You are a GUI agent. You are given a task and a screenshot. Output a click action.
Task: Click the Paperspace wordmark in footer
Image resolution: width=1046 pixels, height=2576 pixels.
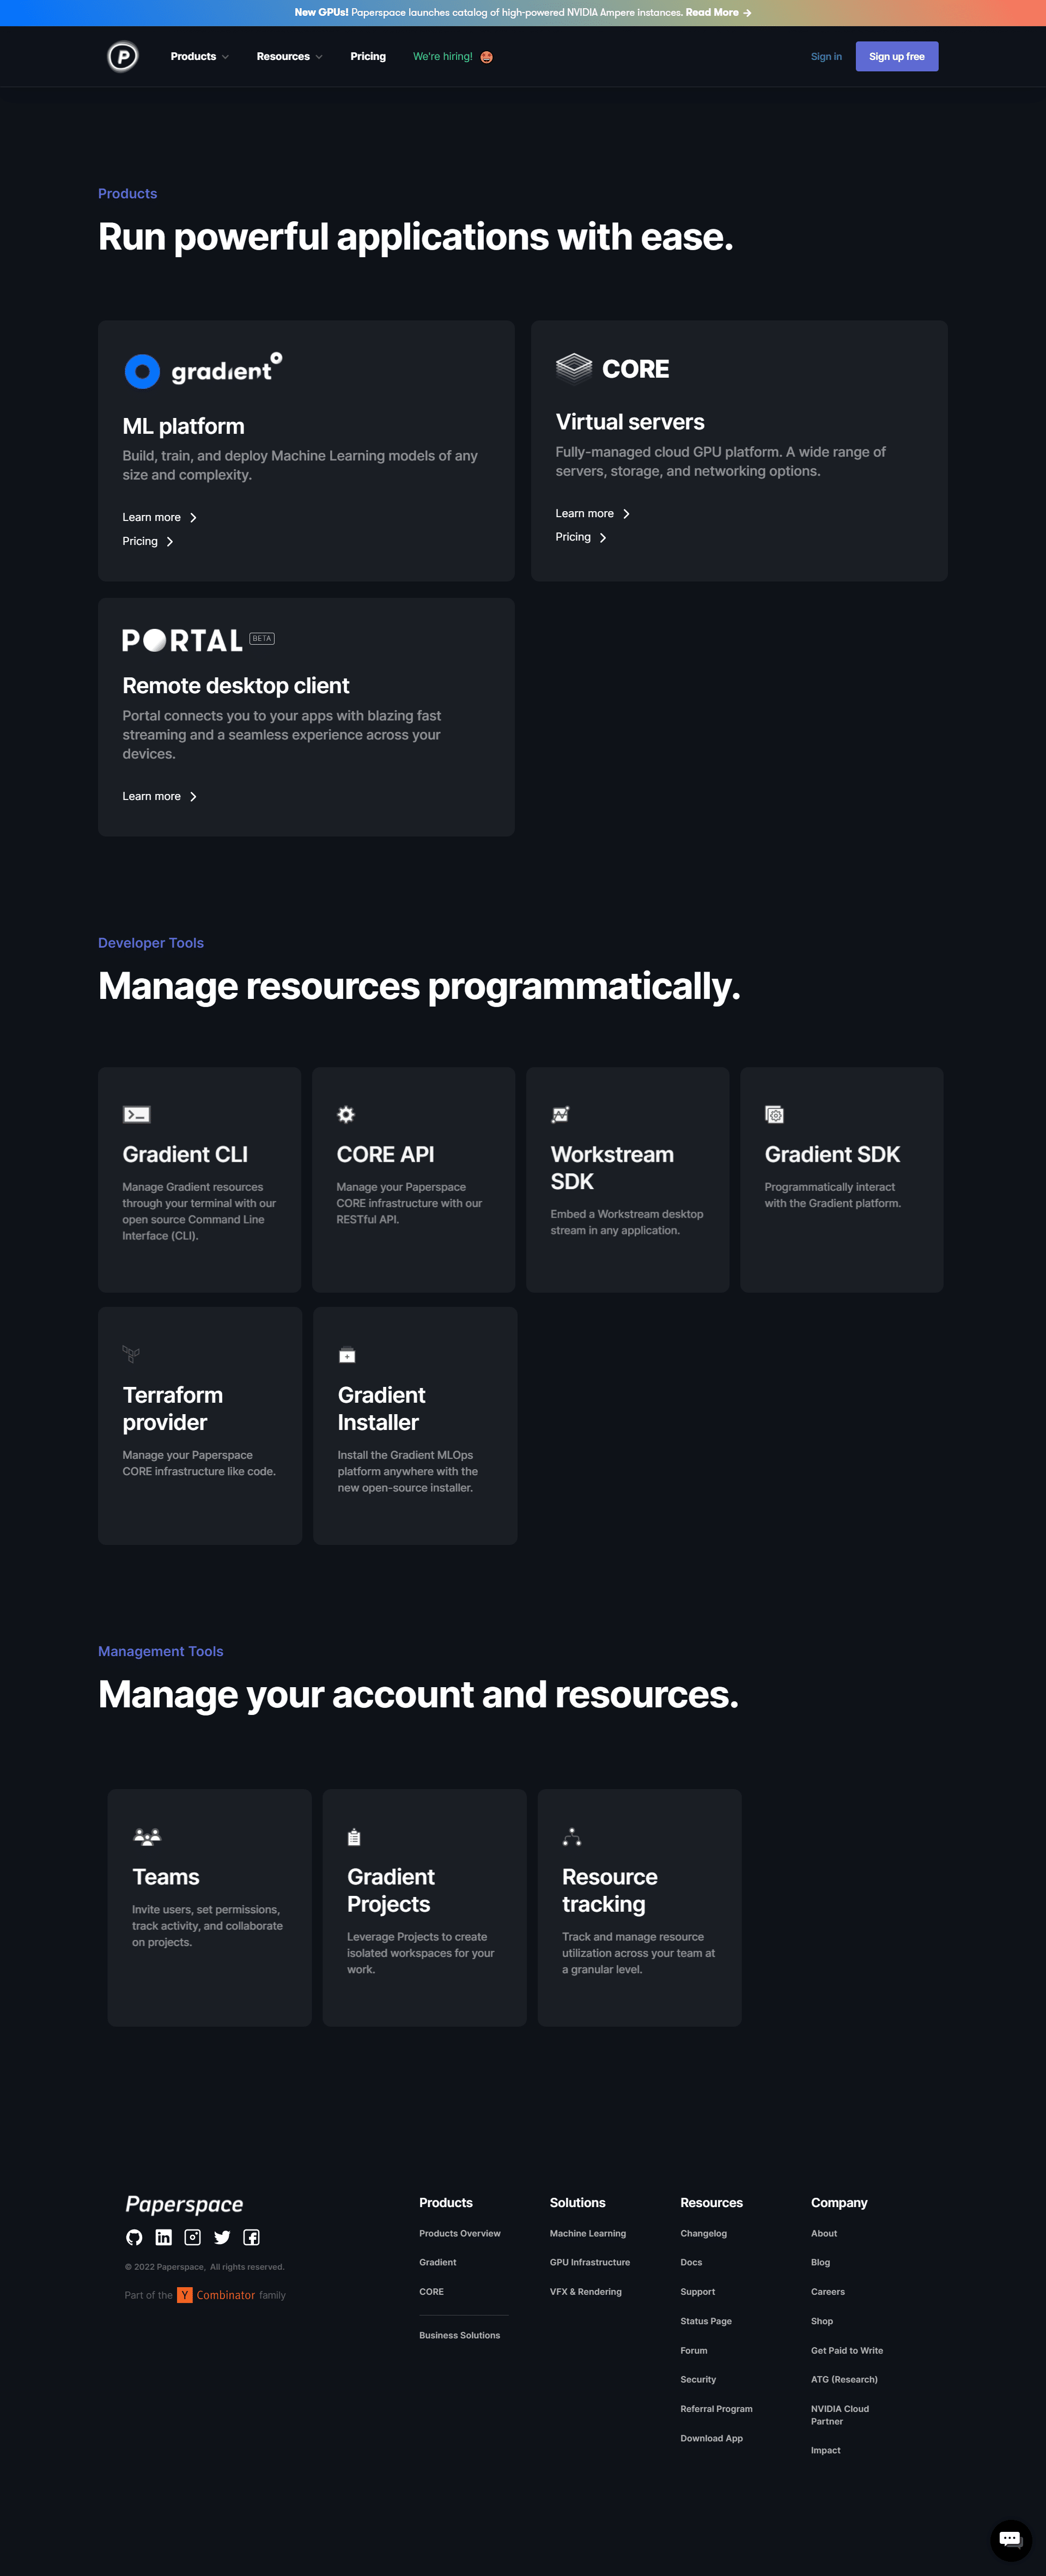[184, 2204]
